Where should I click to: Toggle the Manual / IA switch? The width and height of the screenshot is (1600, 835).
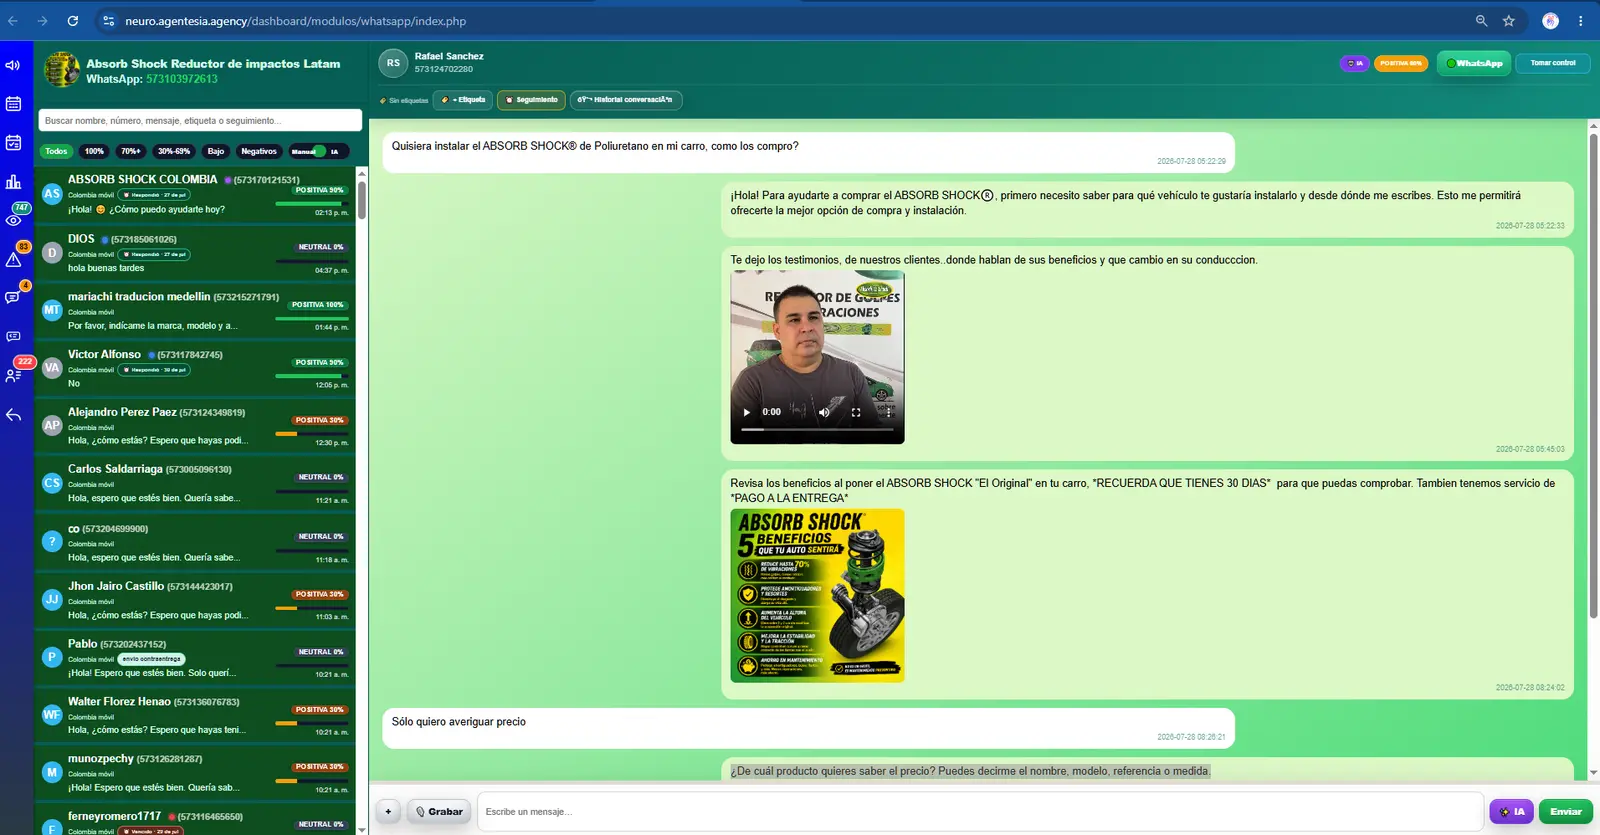tap(319, 152)
